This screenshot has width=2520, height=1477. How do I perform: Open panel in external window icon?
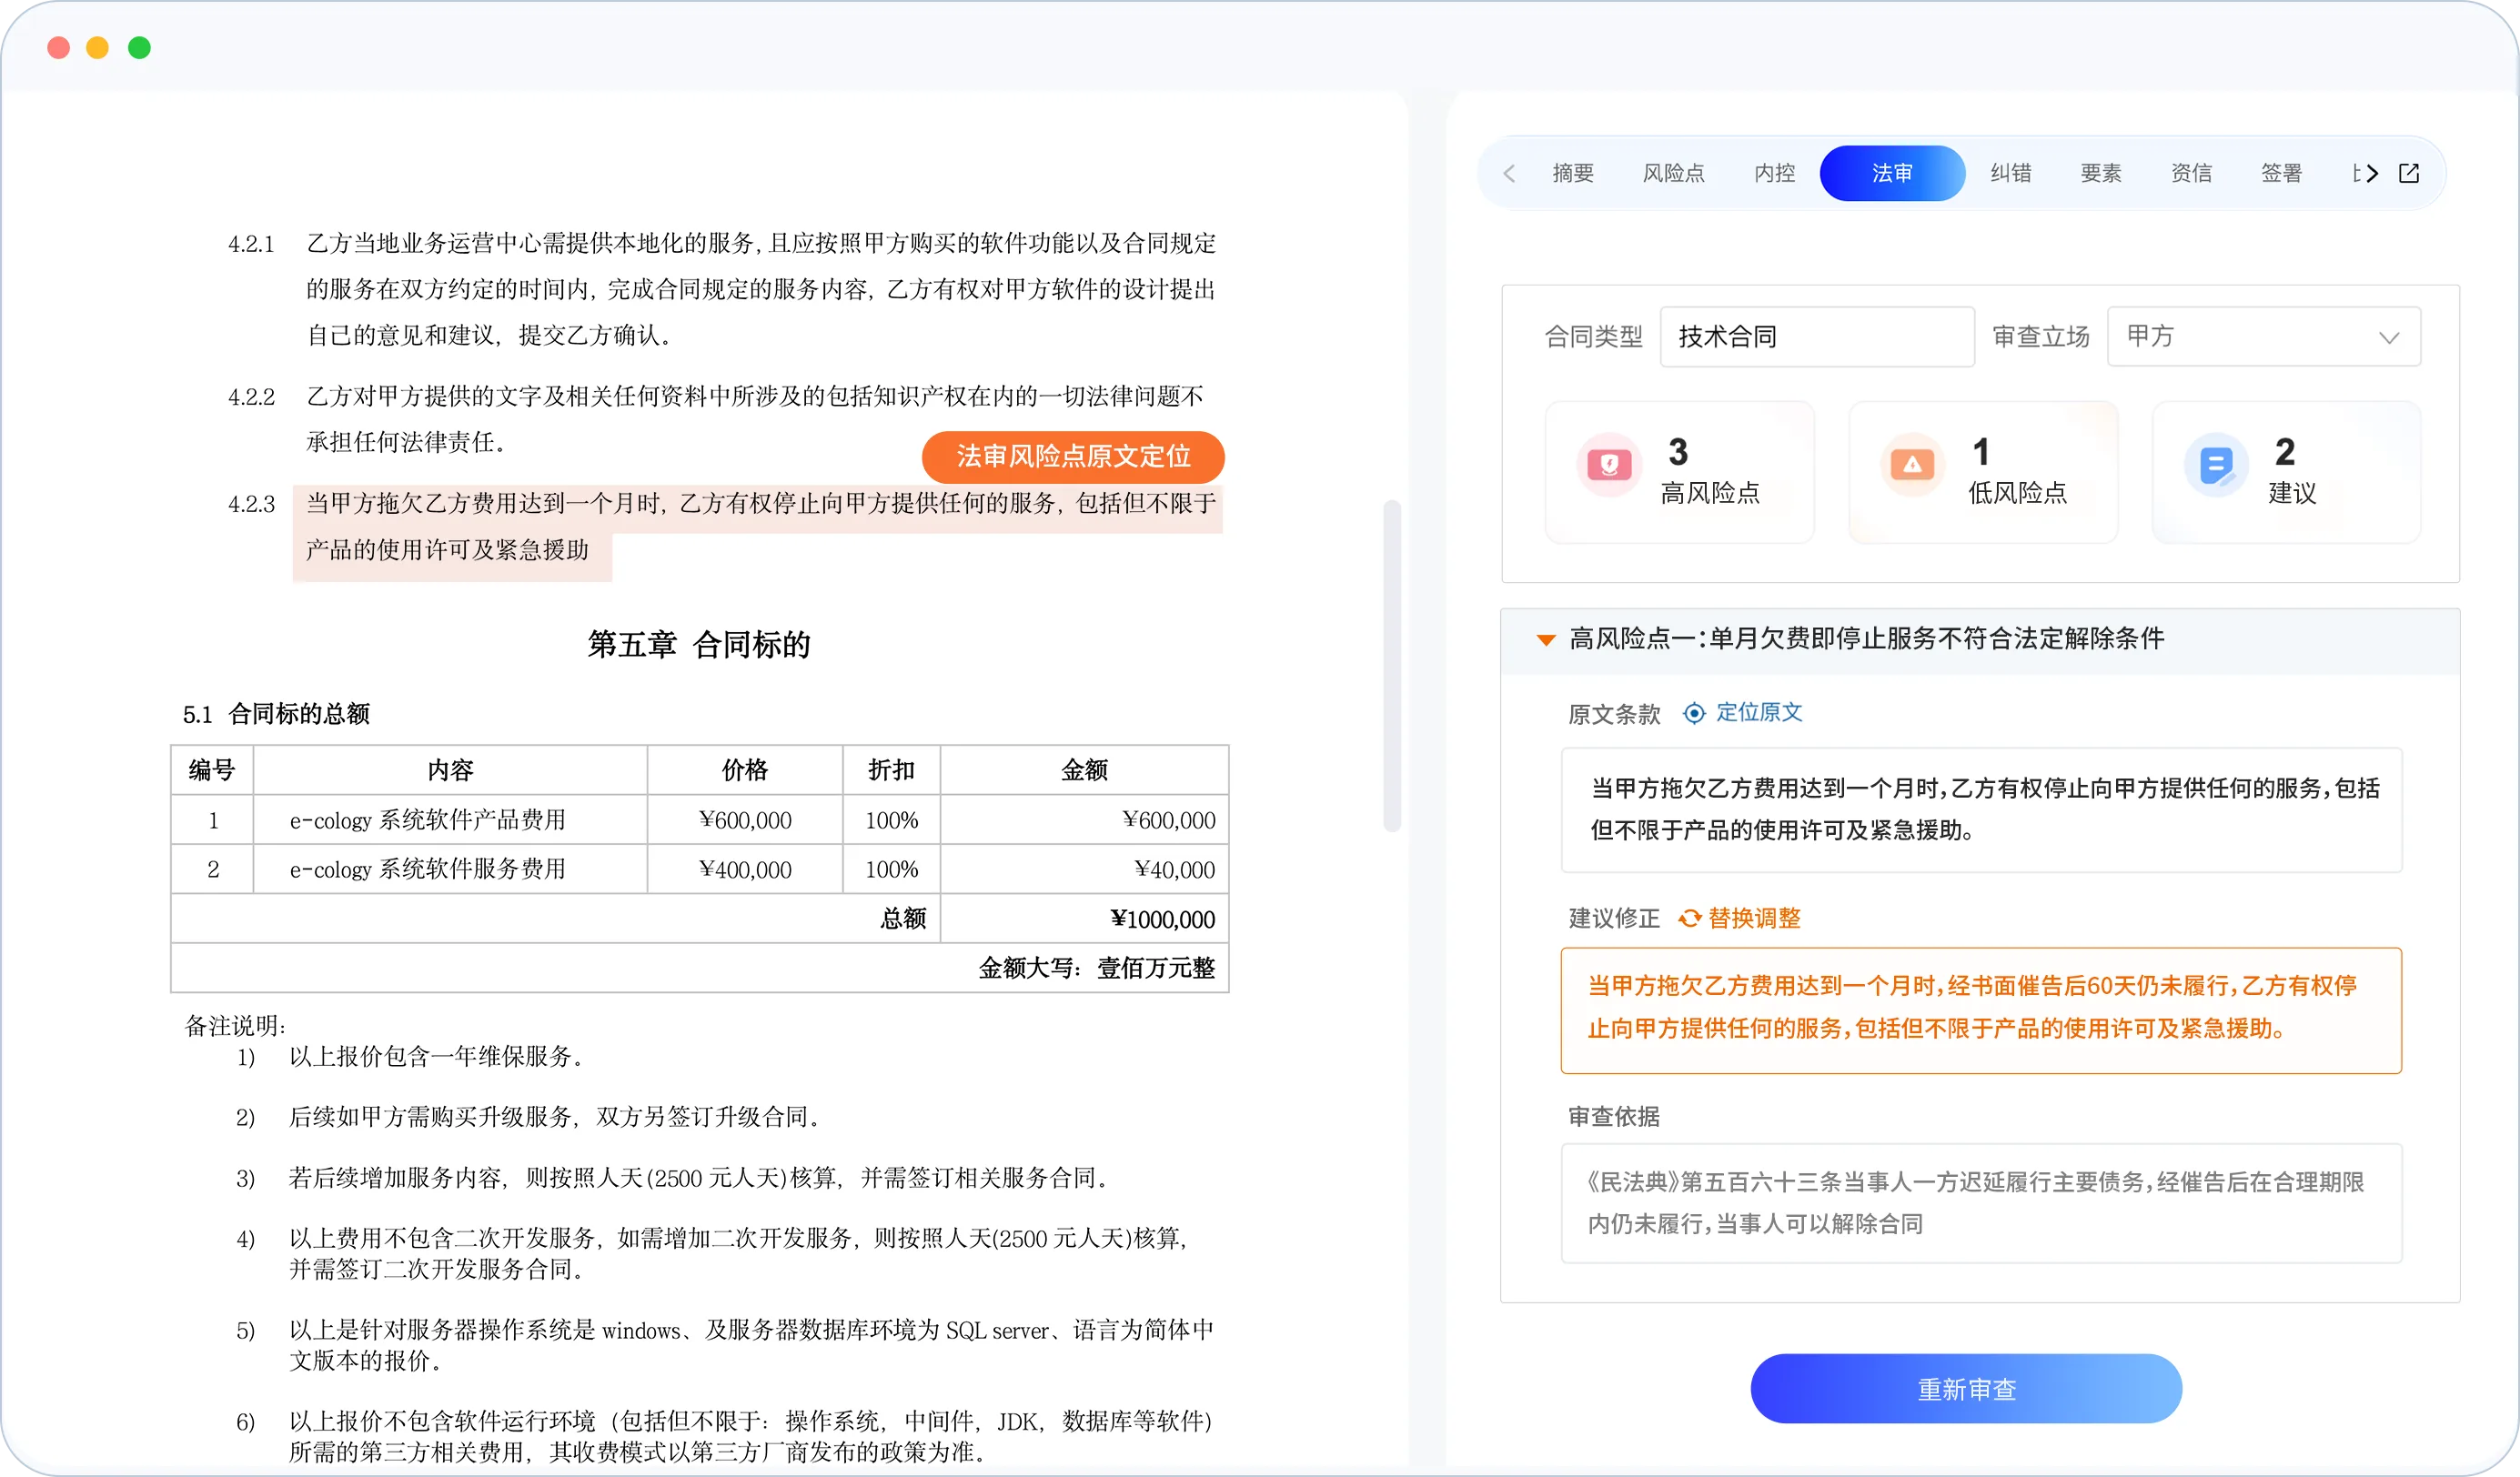(x=2409, y=174)
